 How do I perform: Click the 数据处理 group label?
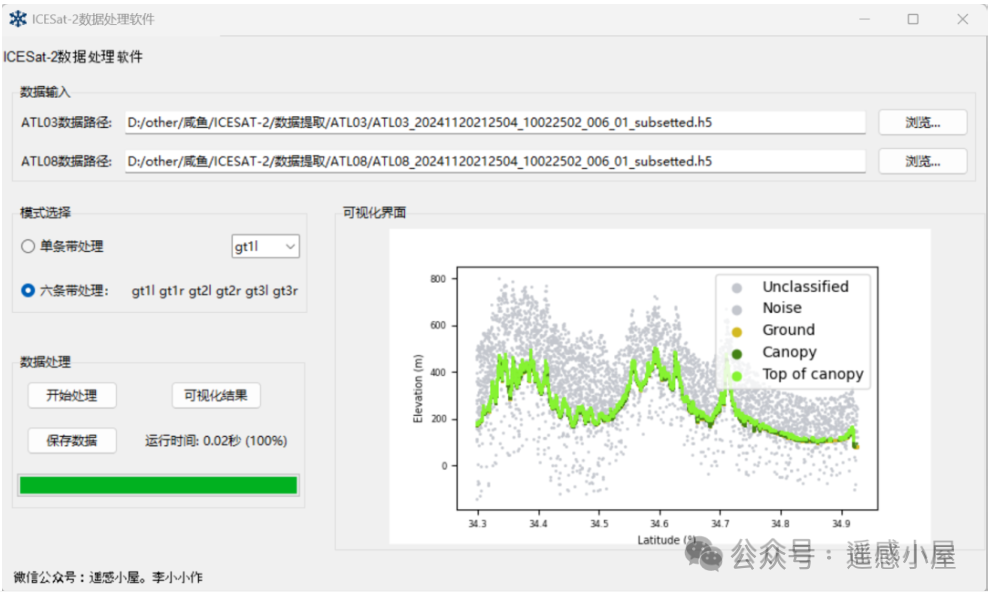point(45,362)
